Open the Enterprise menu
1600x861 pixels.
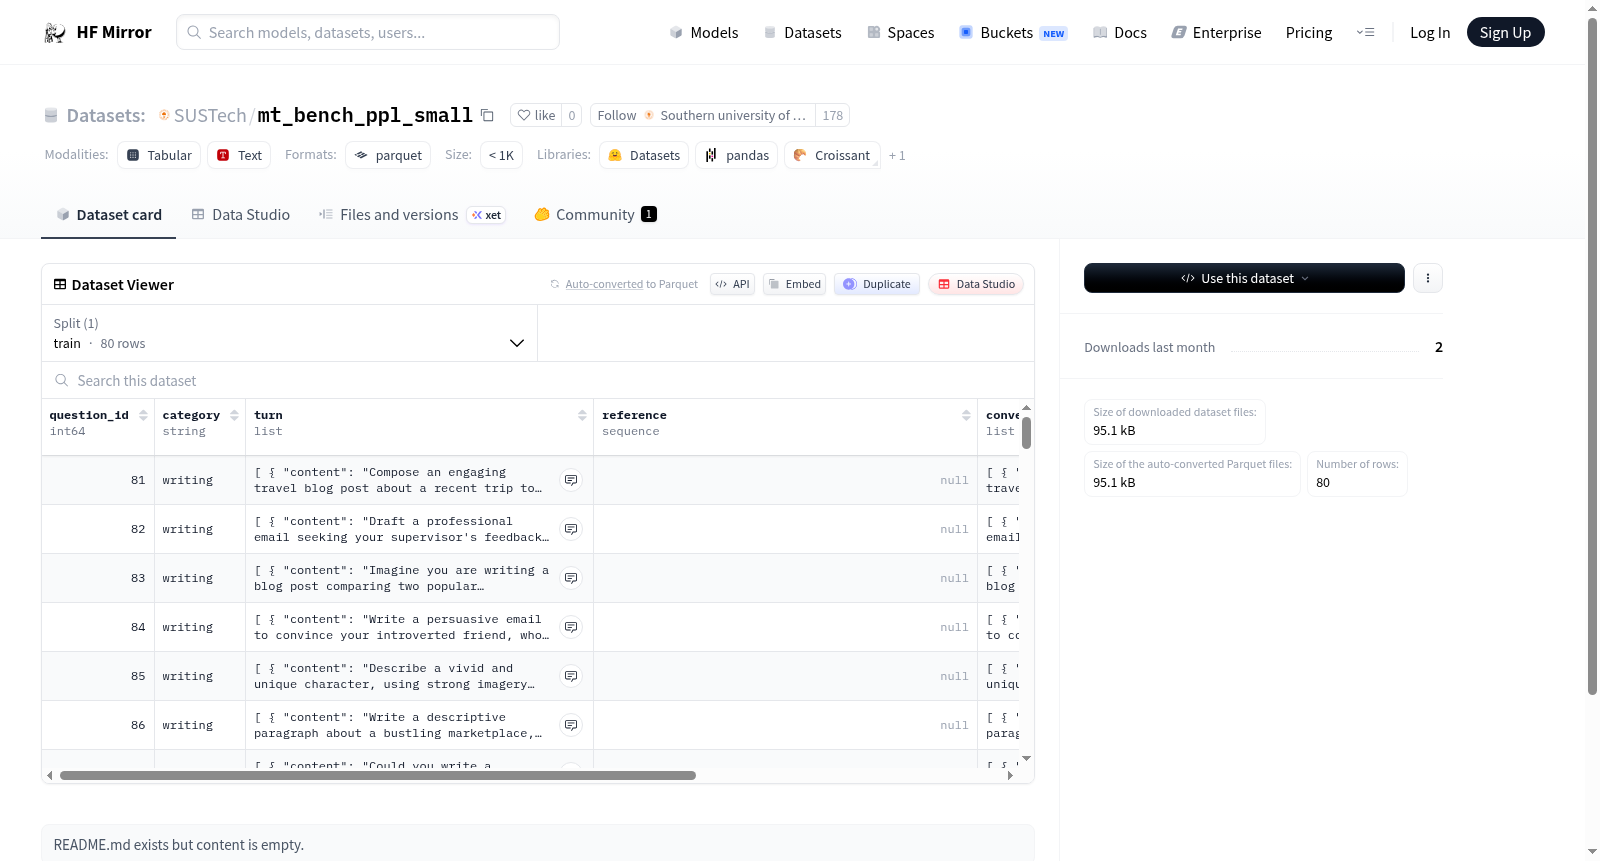click(1216, 33)
